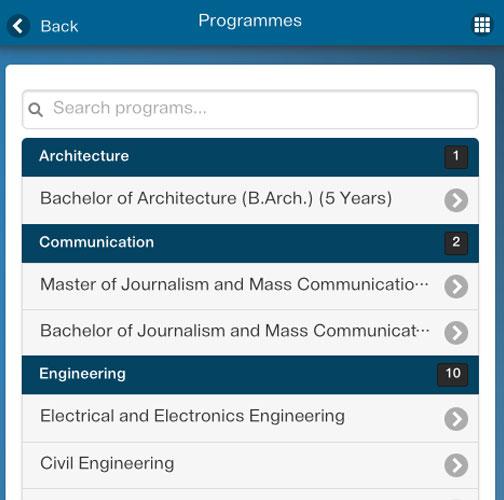This screenshot has height=500, width=504.
Task: Click arrow beside Master of Journalism
Action: pyautogui.click(x=456, y=286)
